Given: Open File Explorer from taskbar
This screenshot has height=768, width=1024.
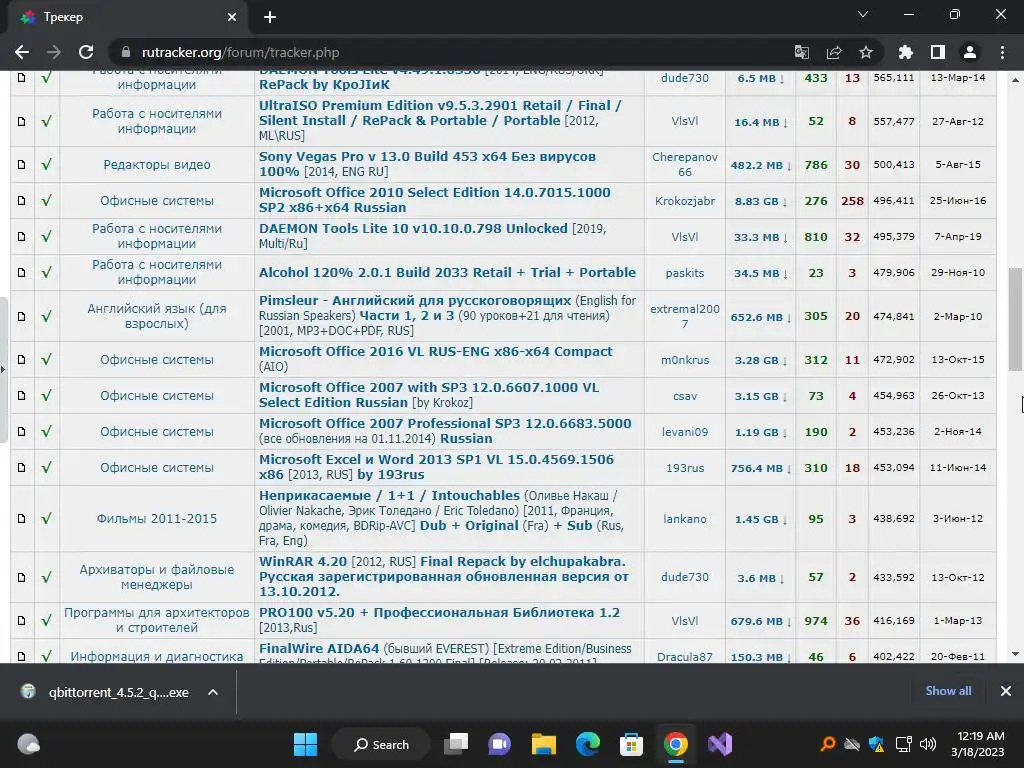Looking at the screenshot, I should 543,744.
